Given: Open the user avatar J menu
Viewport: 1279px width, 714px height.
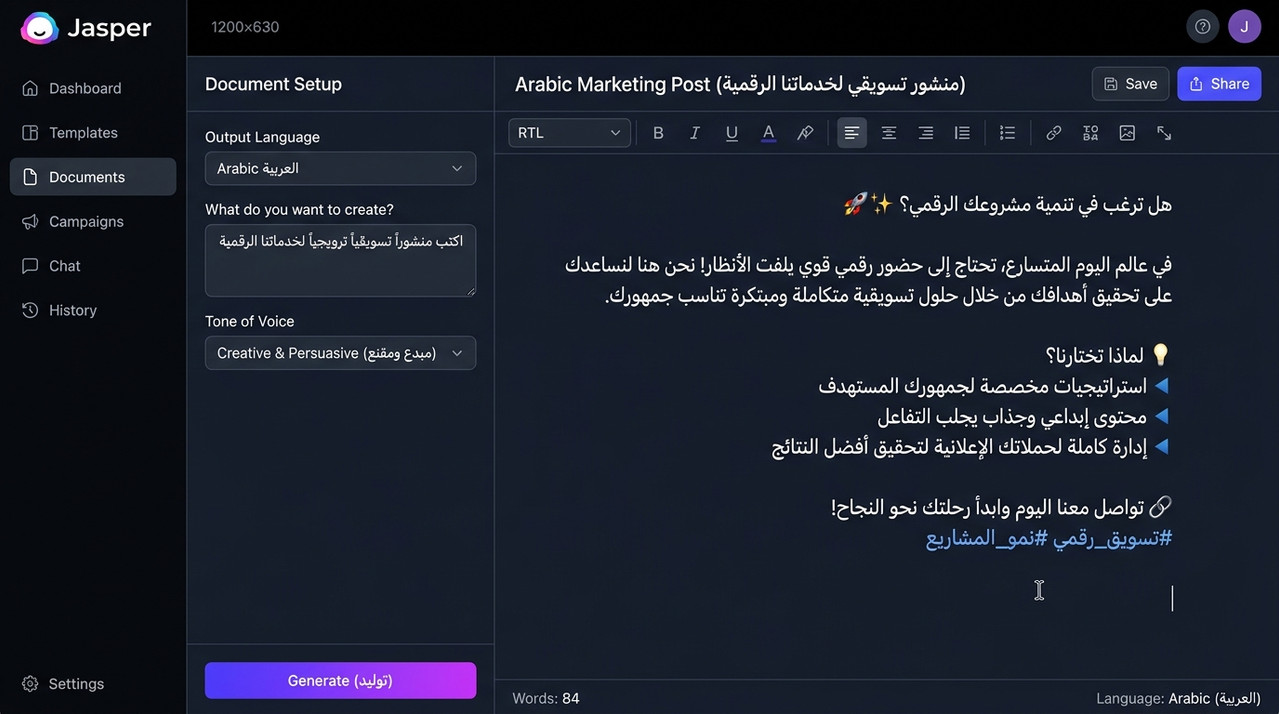Looking at the screenshot, I should coord(1244,27).
